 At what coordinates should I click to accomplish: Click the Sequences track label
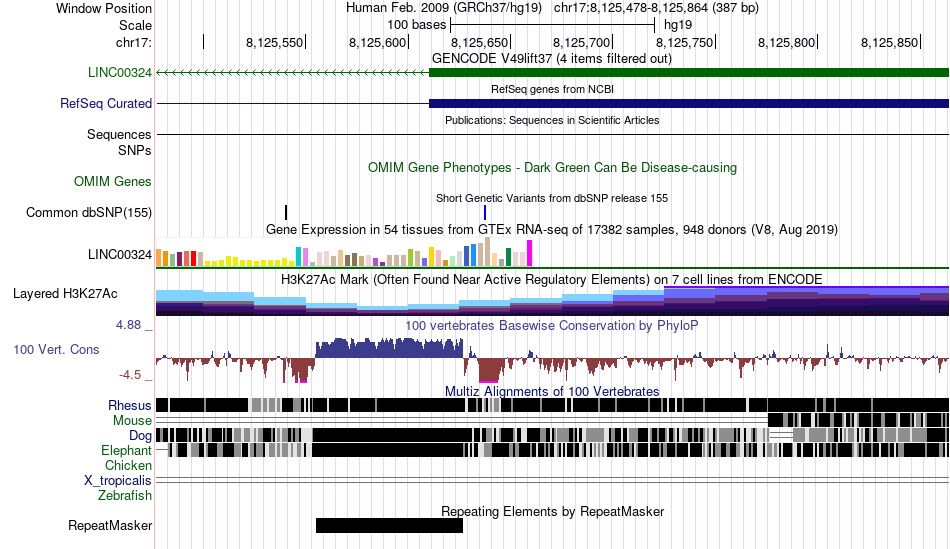119,135
